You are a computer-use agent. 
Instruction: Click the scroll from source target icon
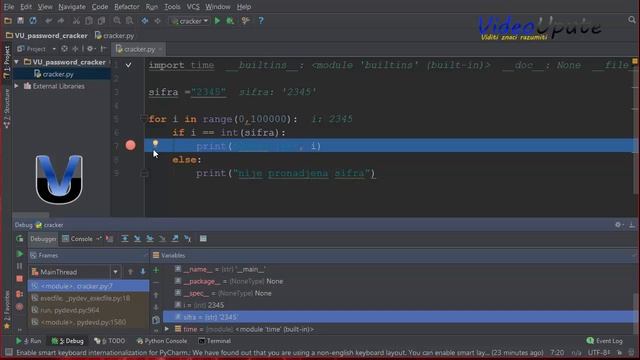point(64,49)
